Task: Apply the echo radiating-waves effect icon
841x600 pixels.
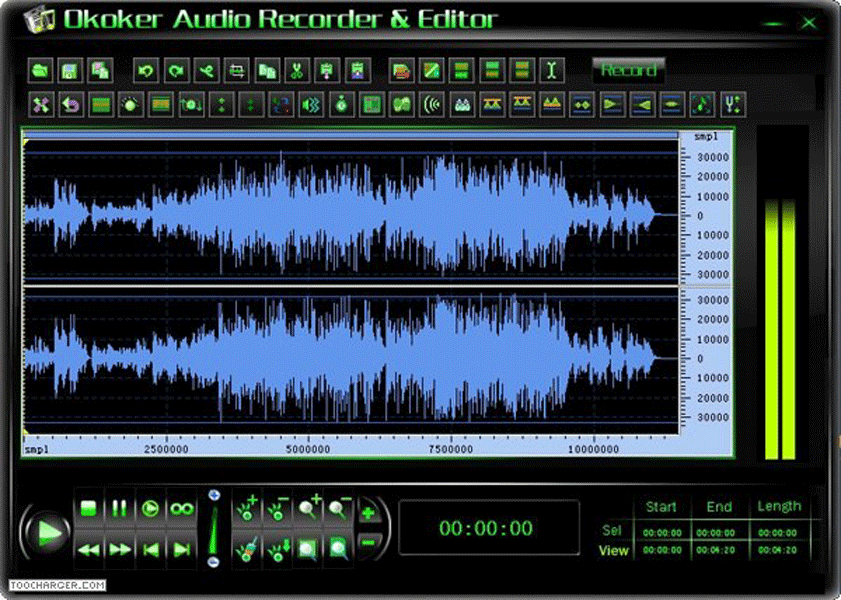Action: coord(432,105)
